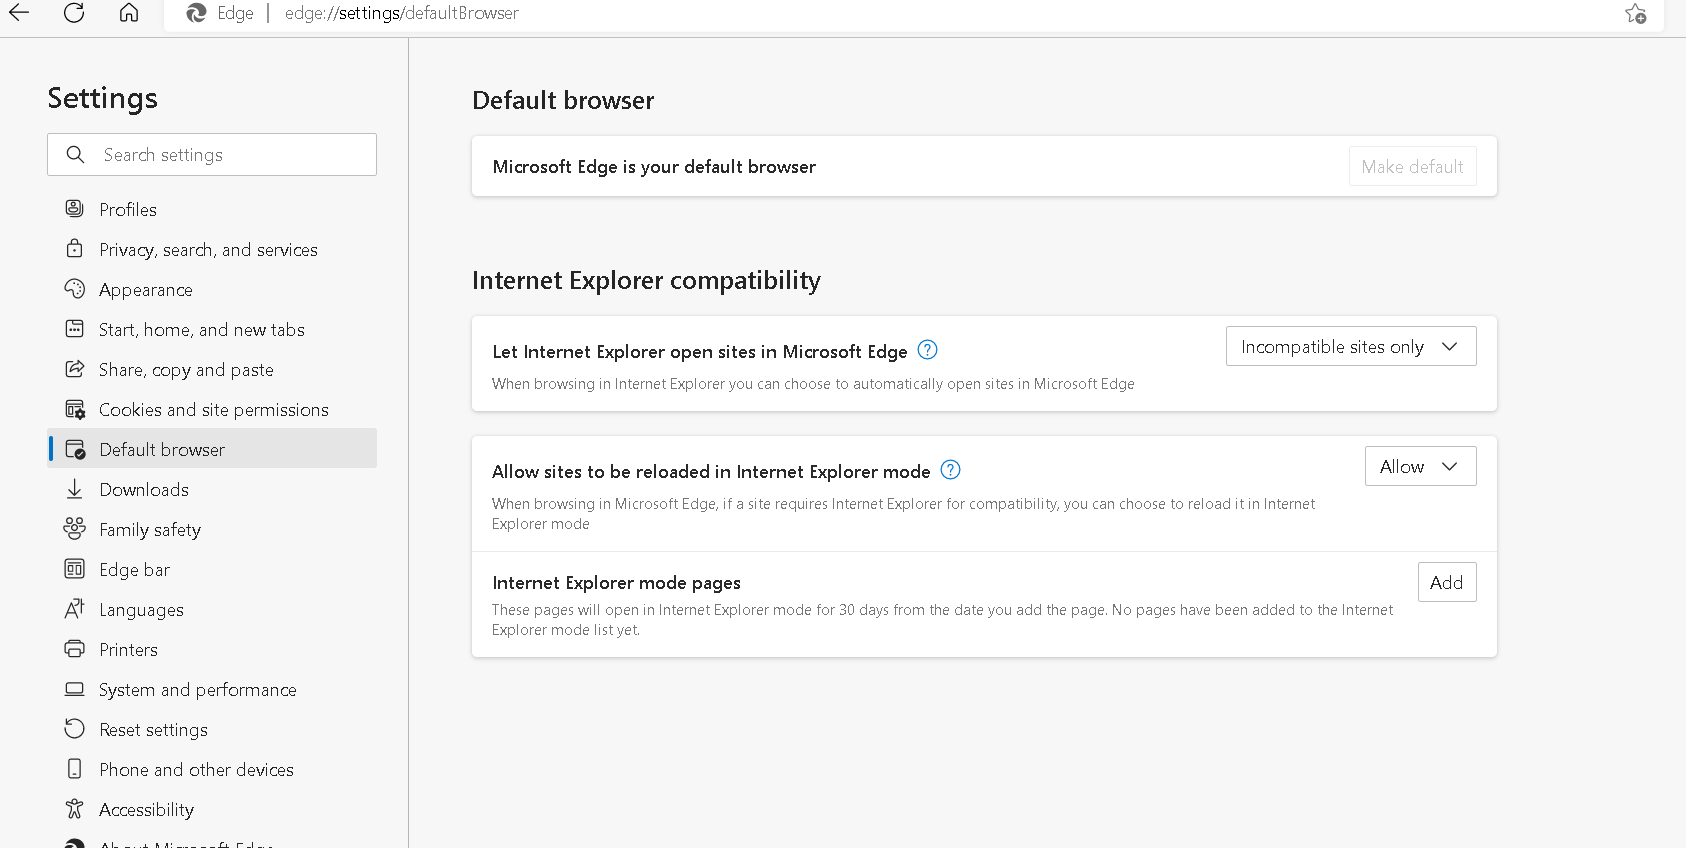Click the Profiles sidebar icon
Screen dimensions: 1686x848
[x=74, y=209]
